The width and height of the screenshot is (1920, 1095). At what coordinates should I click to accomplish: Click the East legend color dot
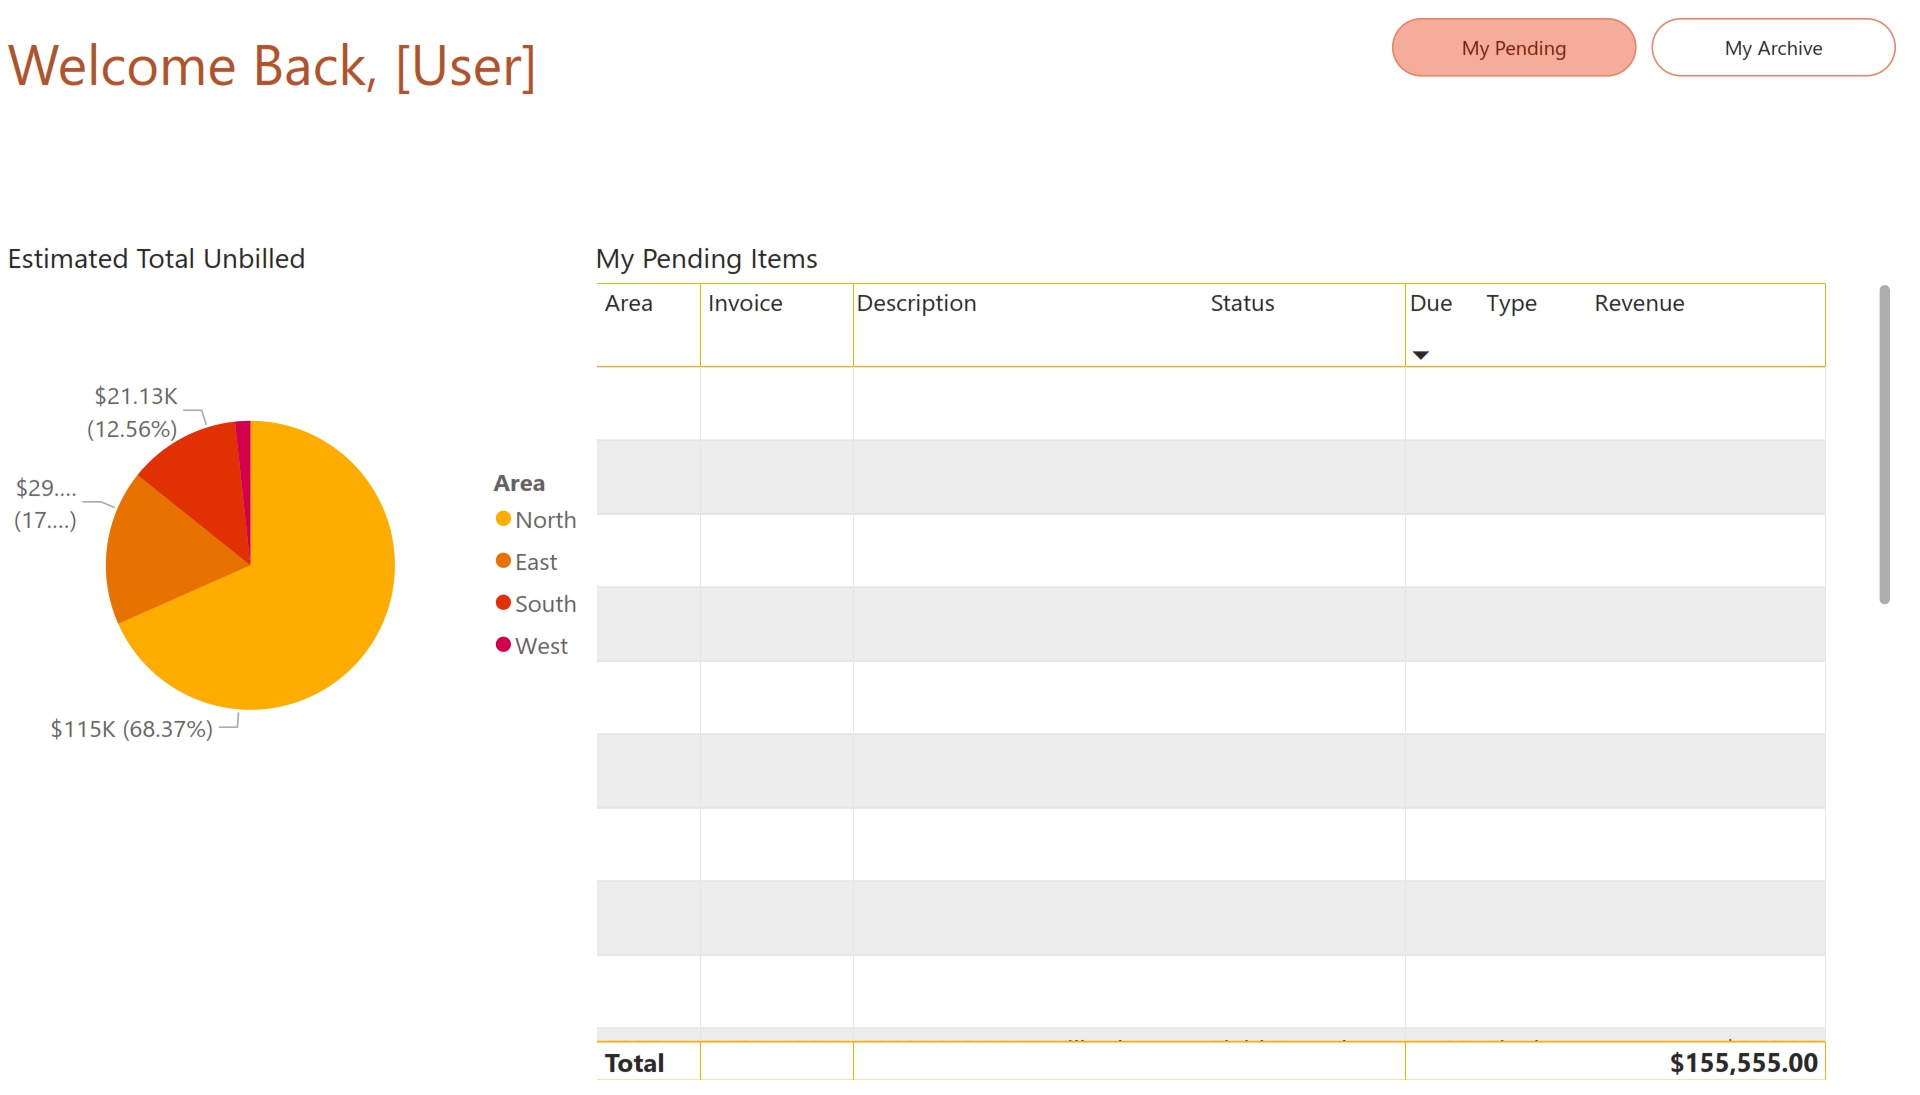point(502,561)
